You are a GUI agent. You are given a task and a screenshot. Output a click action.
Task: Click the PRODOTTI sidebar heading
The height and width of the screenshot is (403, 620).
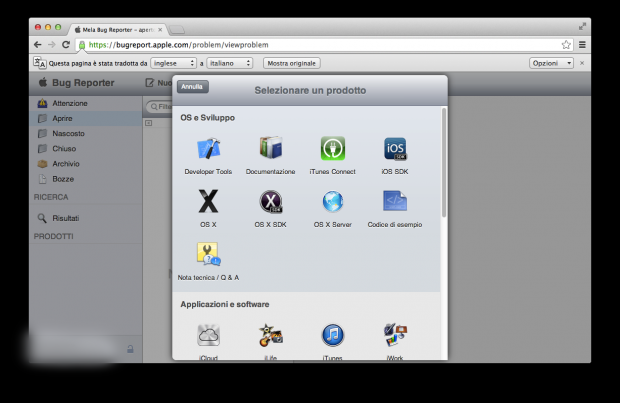[x=53, y=236]
